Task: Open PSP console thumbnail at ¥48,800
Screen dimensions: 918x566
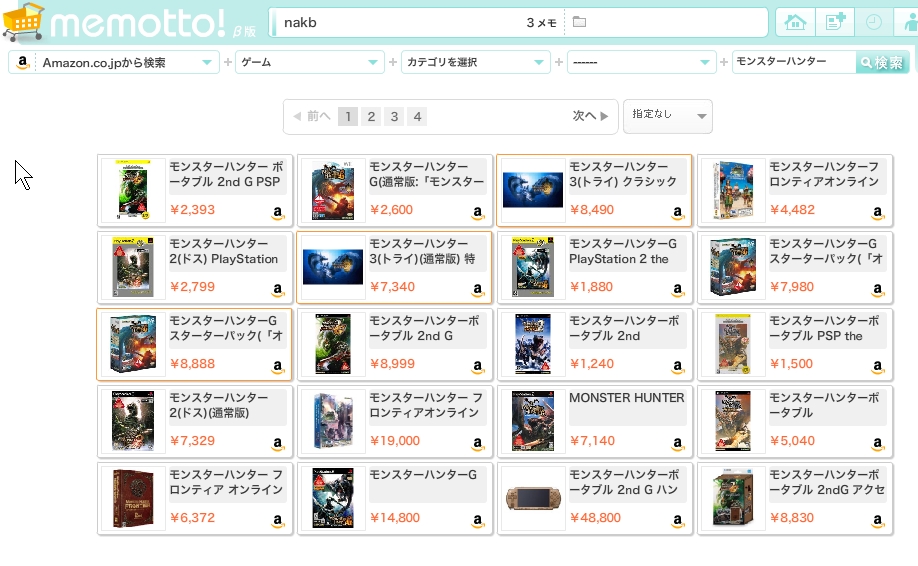Action: click(533, 498)
